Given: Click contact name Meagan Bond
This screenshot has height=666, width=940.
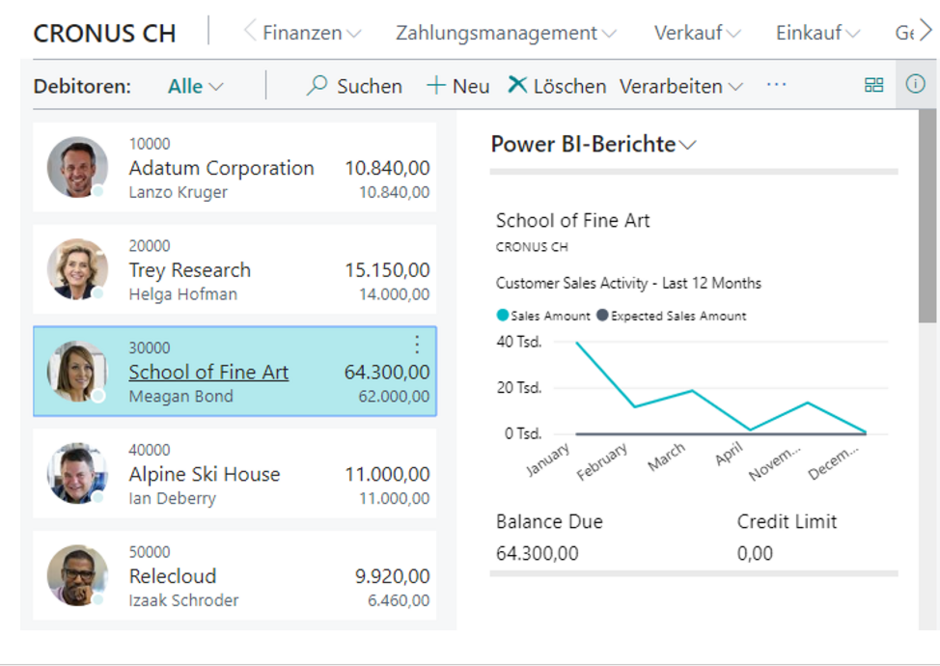Looking at the screenshot, I should point(181,396).
